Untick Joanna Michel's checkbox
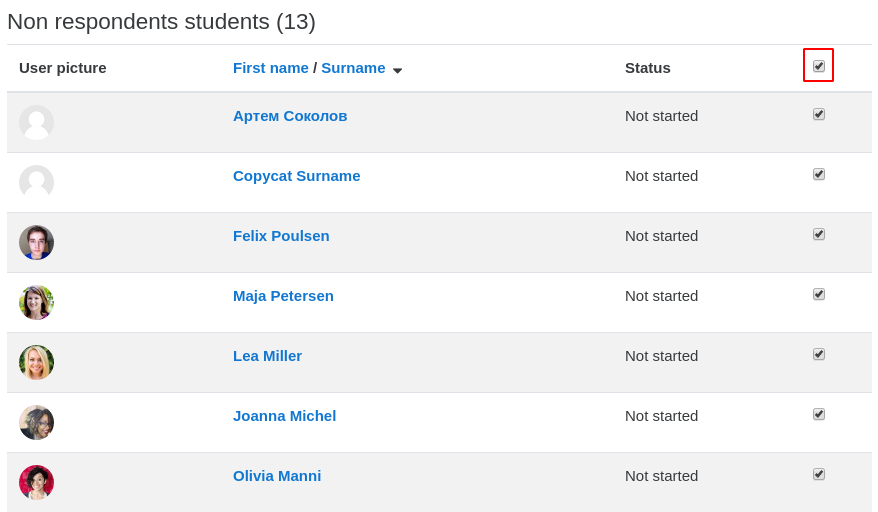 pyautogui.click(x=819, y=414)
